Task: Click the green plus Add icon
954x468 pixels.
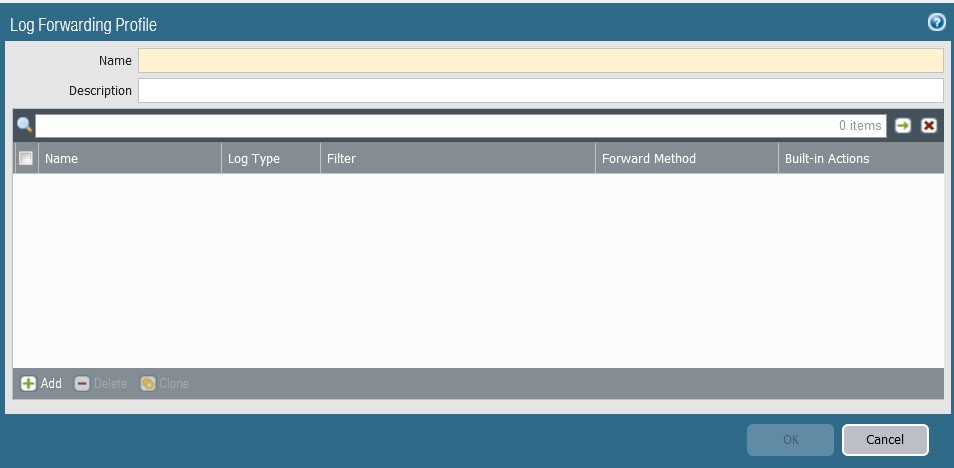Action: pos(28,383)
